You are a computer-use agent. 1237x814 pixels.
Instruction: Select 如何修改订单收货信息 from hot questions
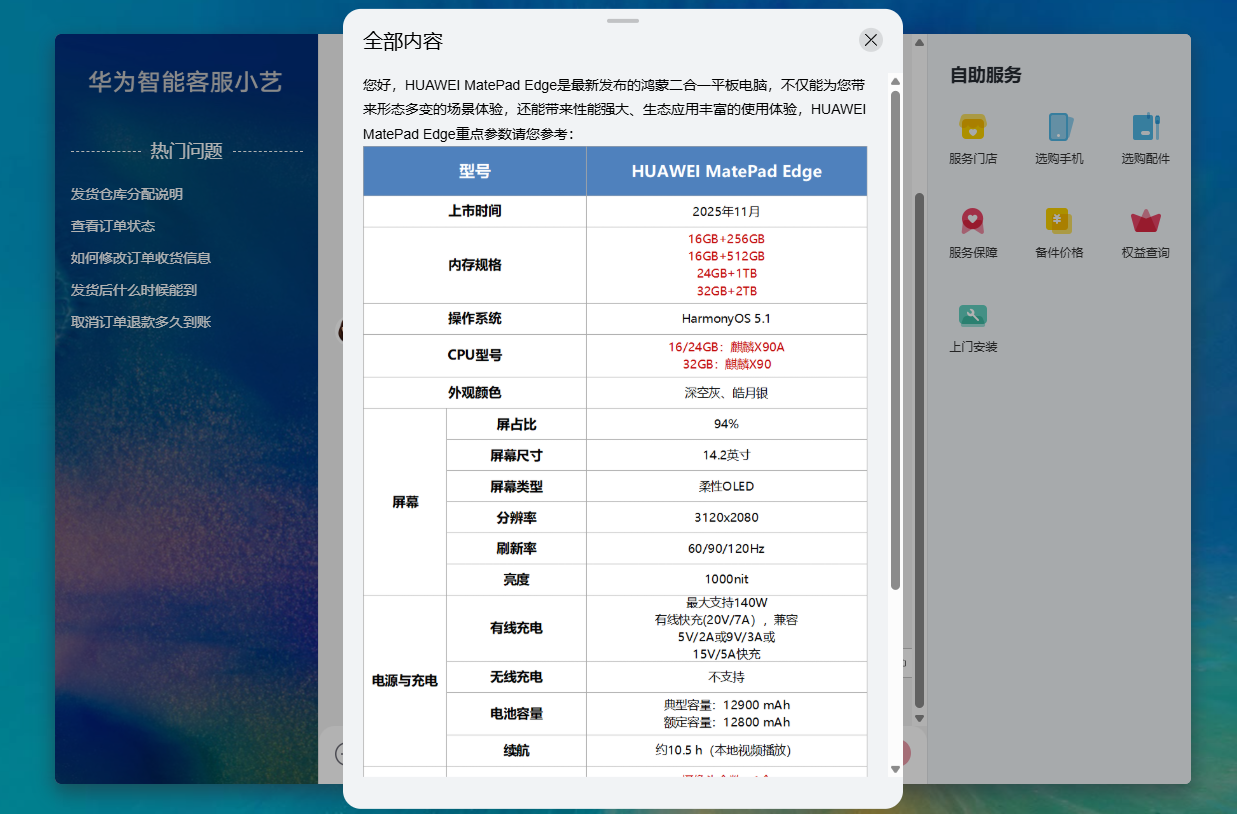point(141,258)
